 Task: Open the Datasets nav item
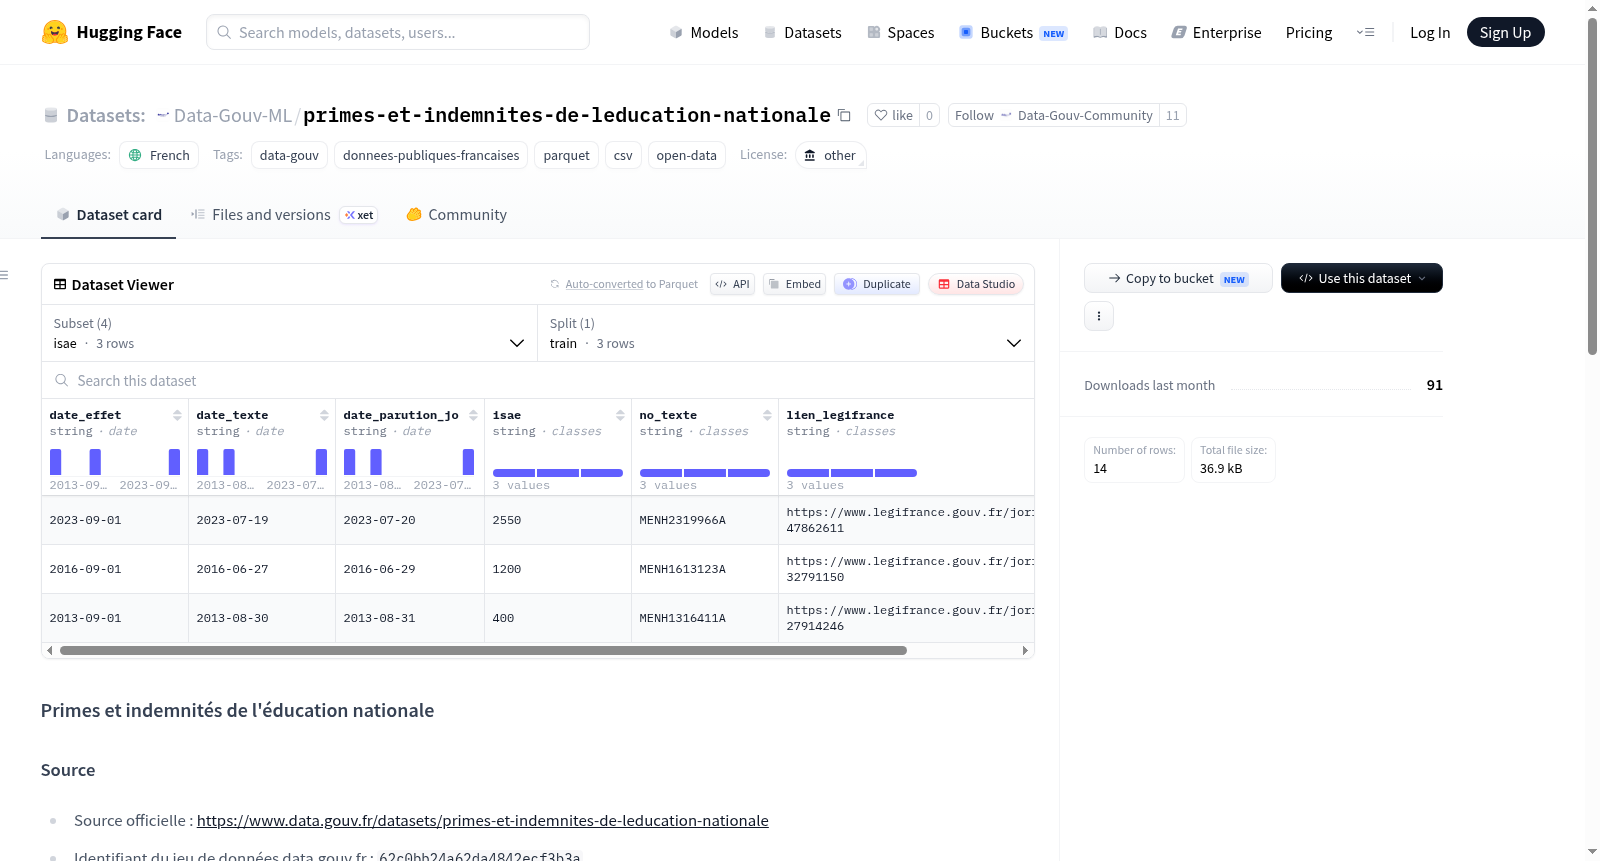coord(802,32)
